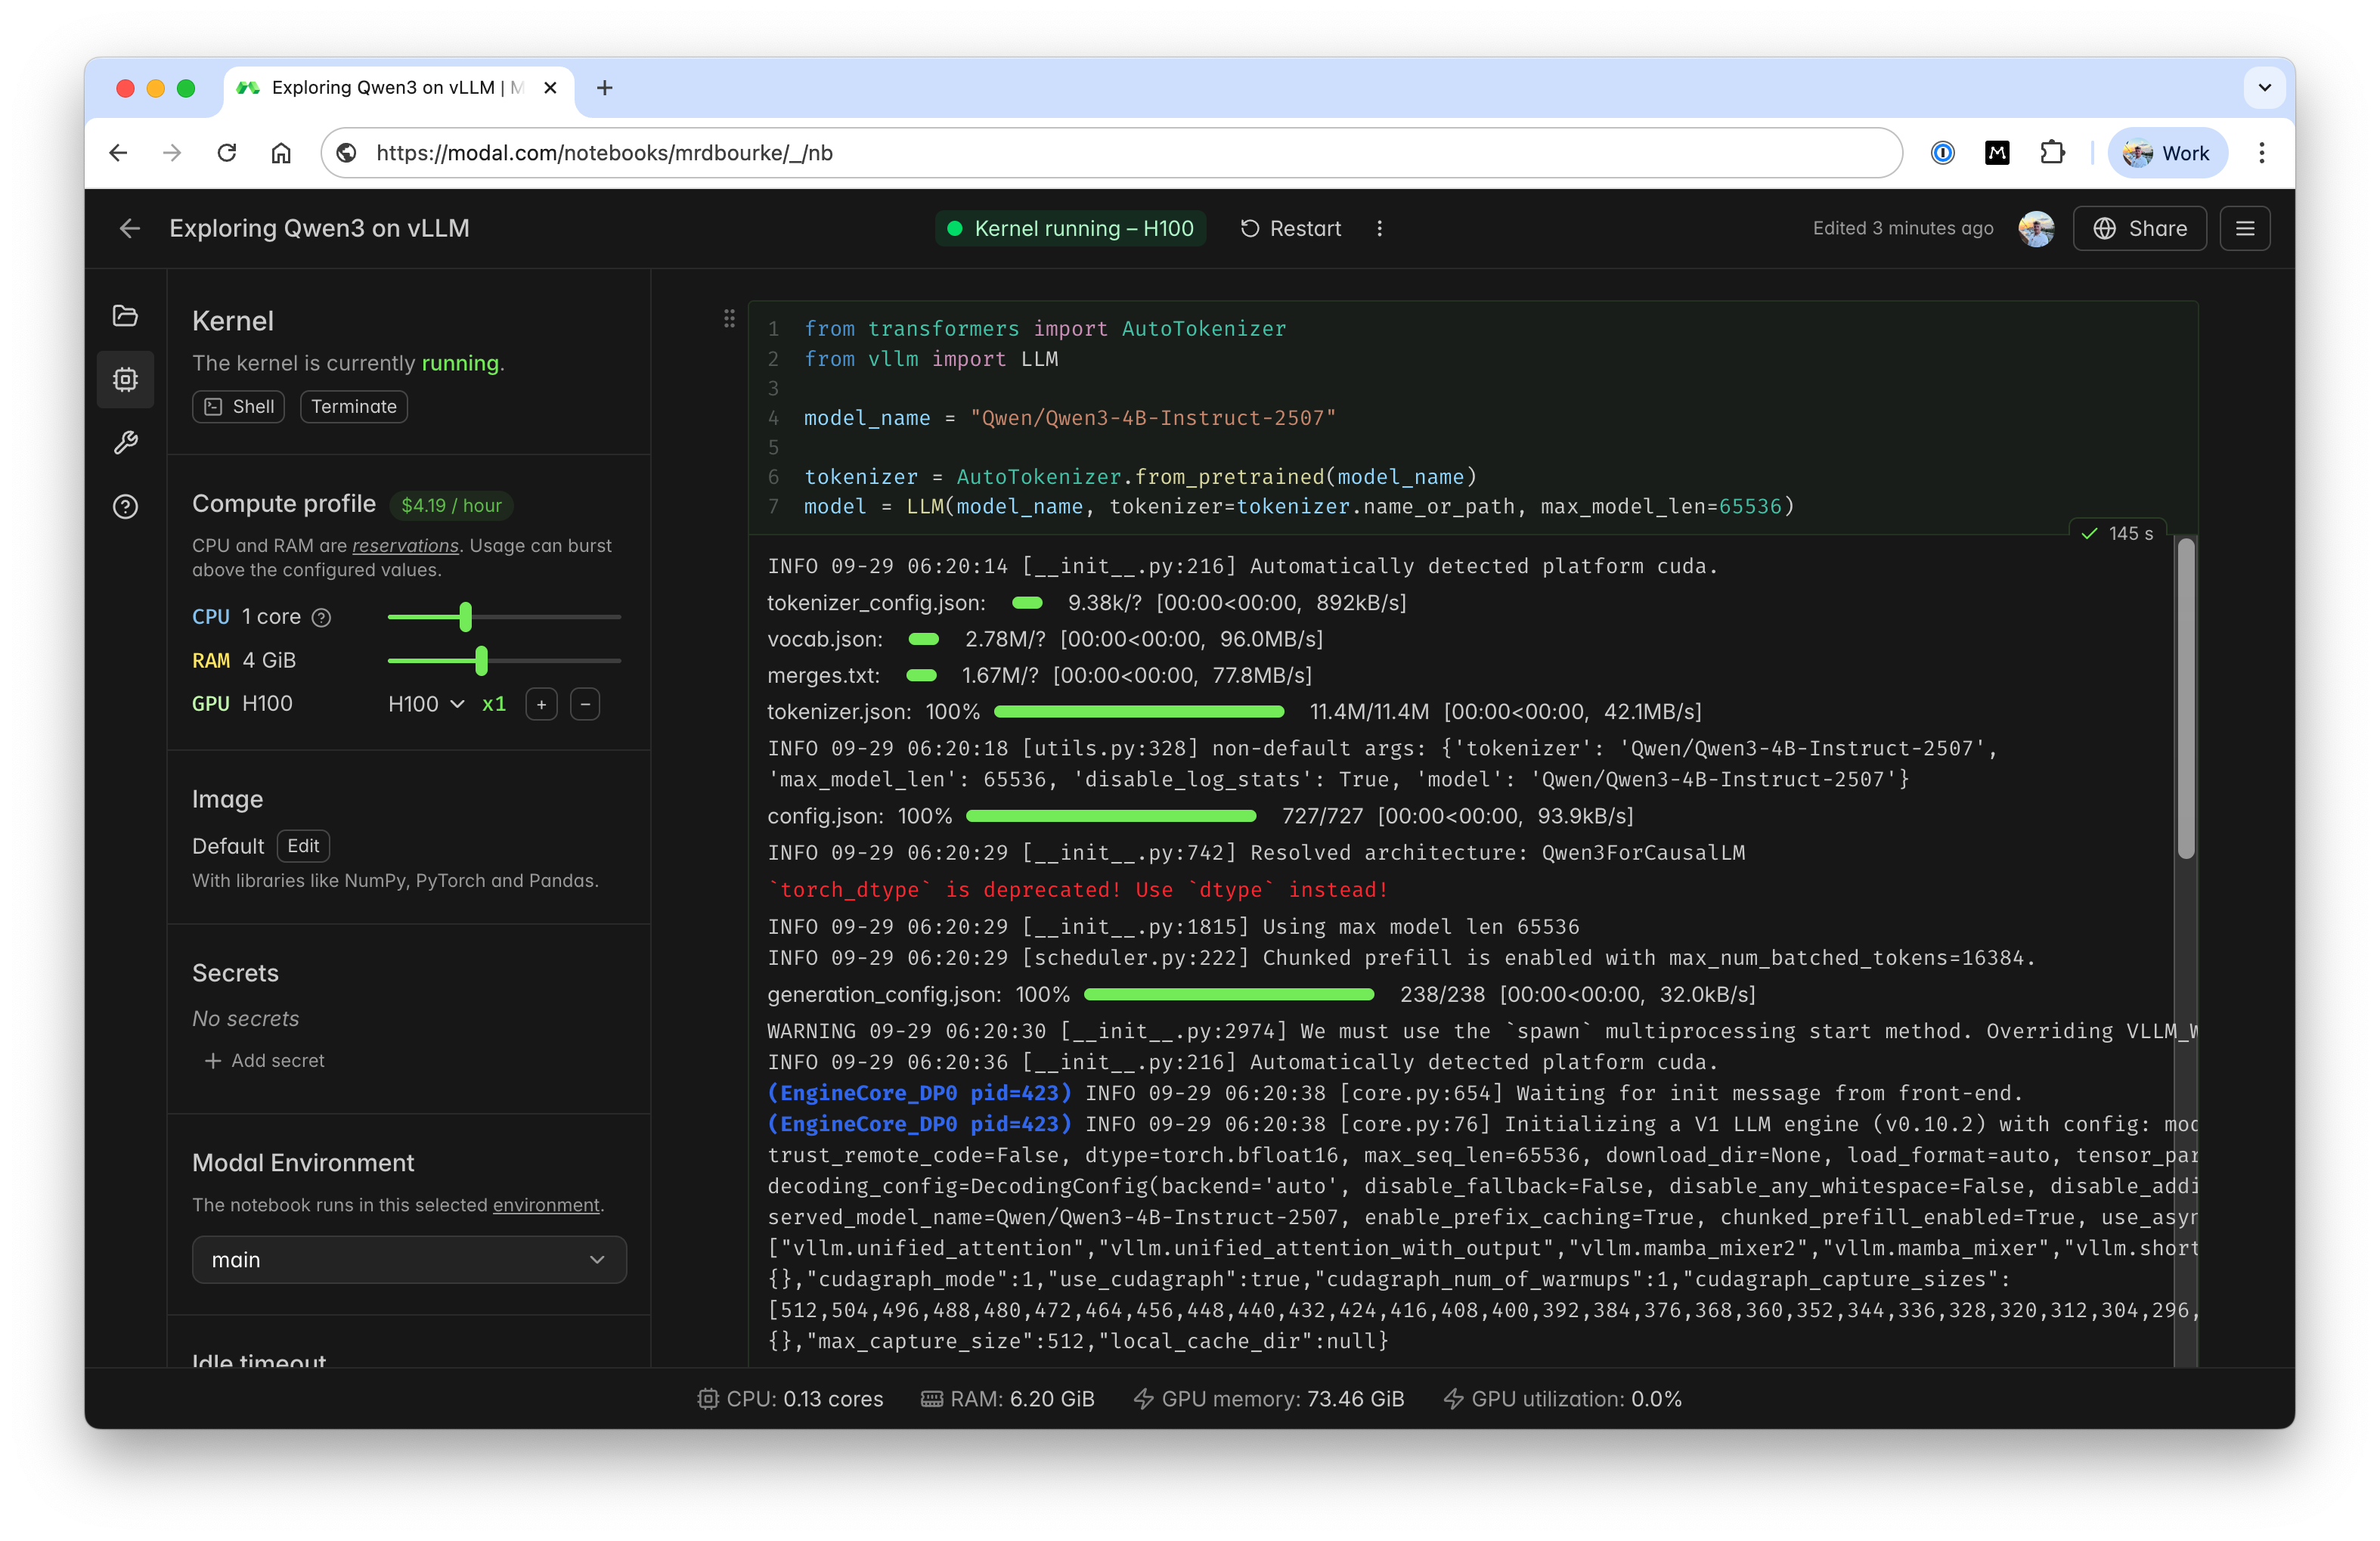Open the wrench tools sidebar icon
The image size is (2380, 1541).
(125, 443)
